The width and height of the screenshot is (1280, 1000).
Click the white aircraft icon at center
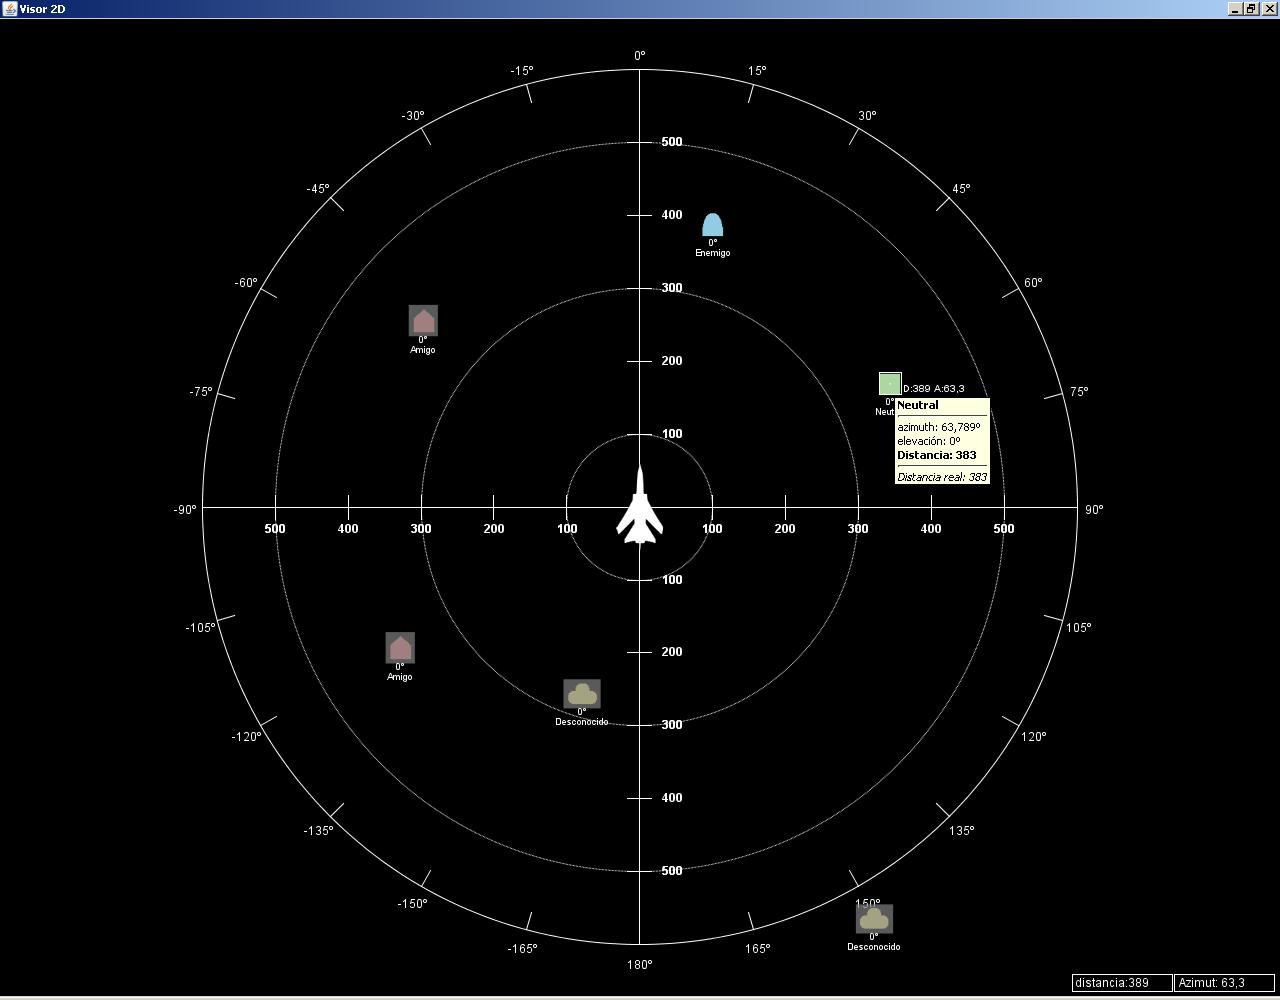coord(640,505)
